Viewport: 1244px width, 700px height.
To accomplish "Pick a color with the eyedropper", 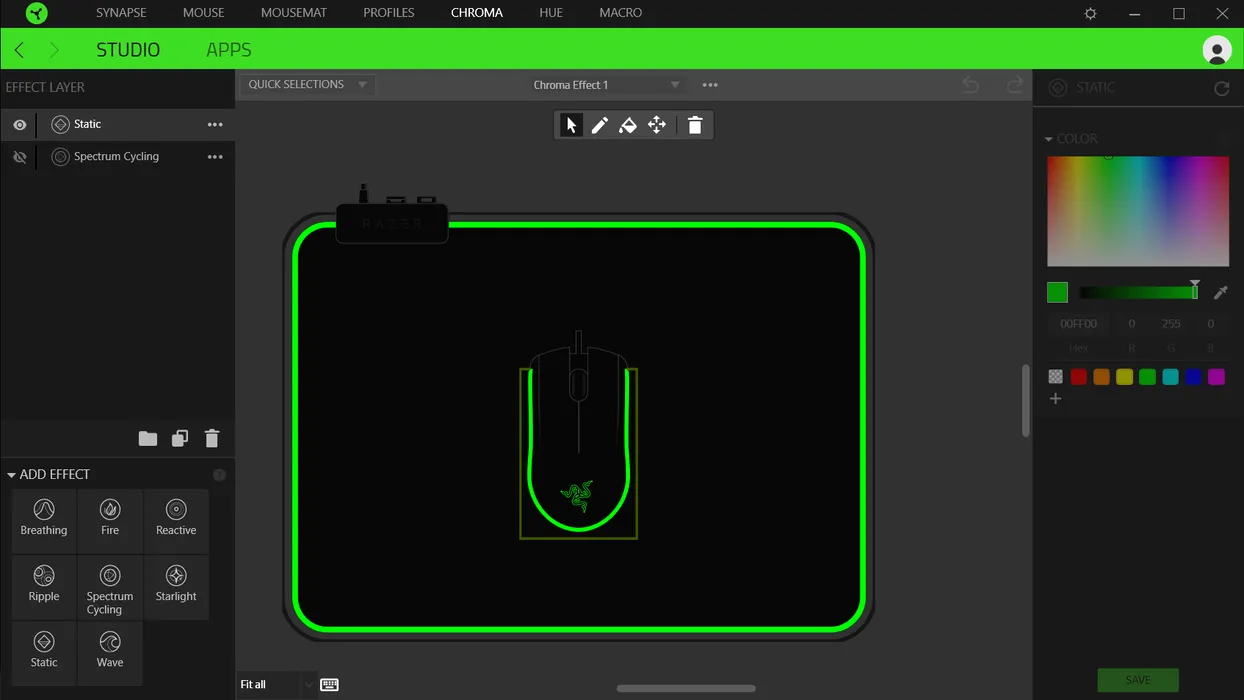I will point(1220,292).
